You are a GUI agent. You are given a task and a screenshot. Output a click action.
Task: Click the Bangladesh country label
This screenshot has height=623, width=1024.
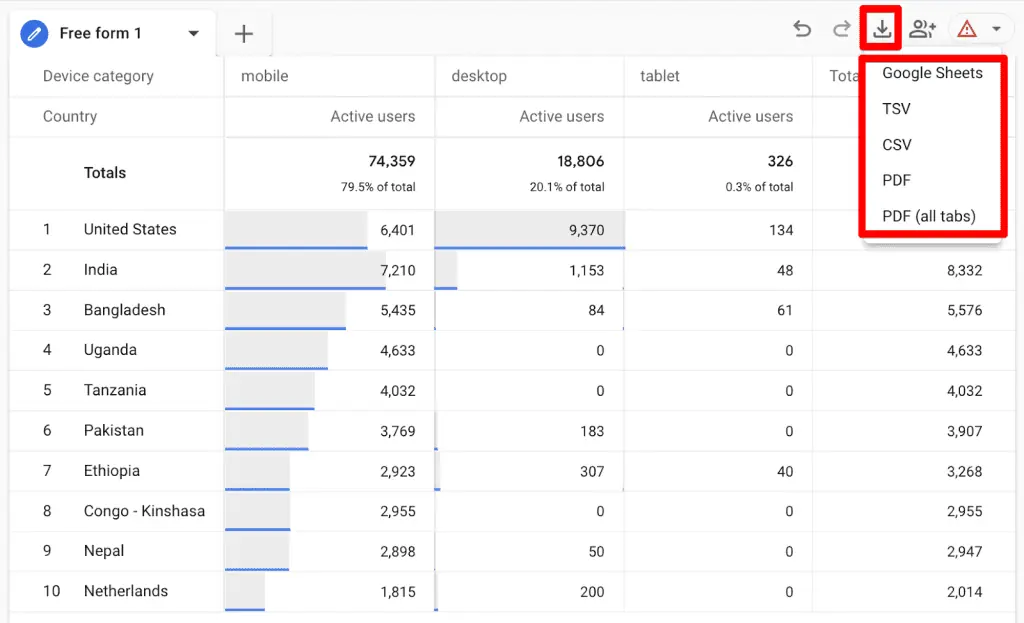point(124,310)
